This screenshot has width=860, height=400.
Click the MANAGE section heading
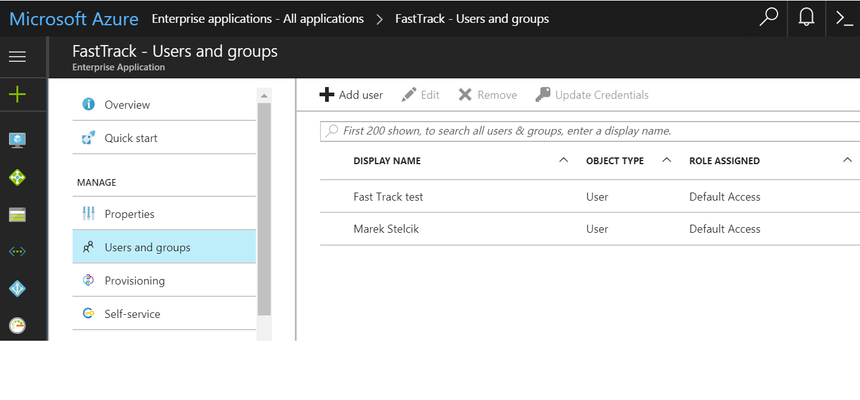[97, 182]
